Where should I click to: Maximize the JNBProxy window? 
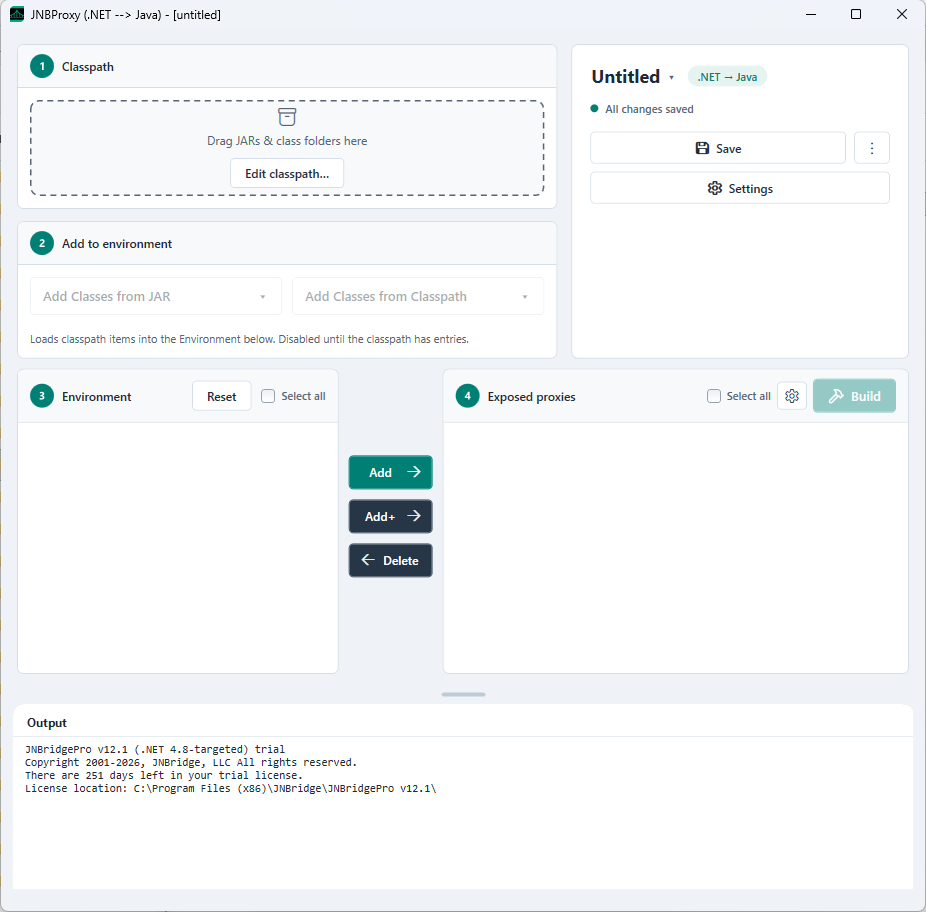[x=855, y=14]
